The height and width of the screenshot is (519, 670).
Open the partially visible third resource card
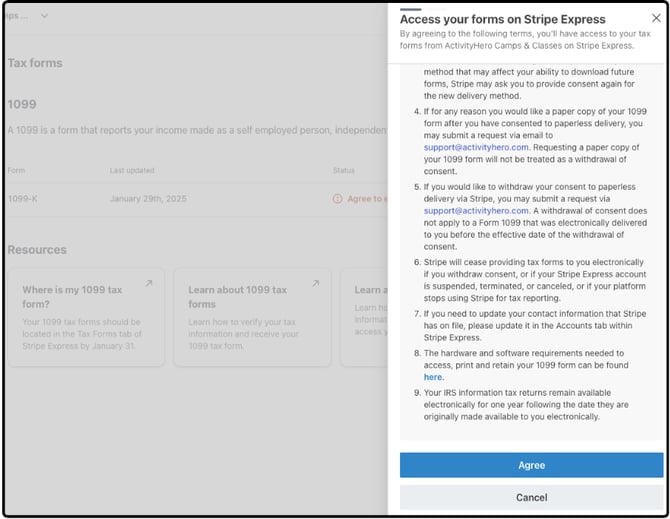[x=364, y=317]
